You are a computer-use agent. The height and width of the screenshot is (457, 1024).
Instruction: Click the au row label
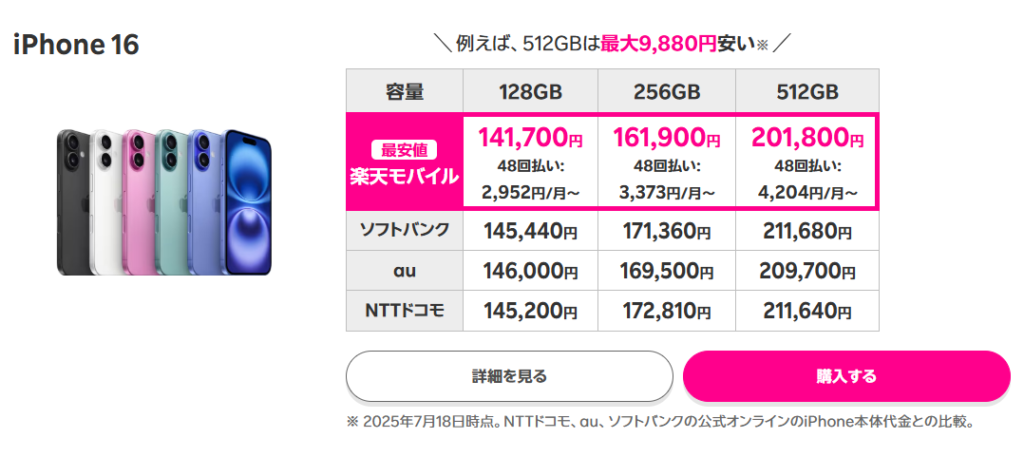coord(404,270)
